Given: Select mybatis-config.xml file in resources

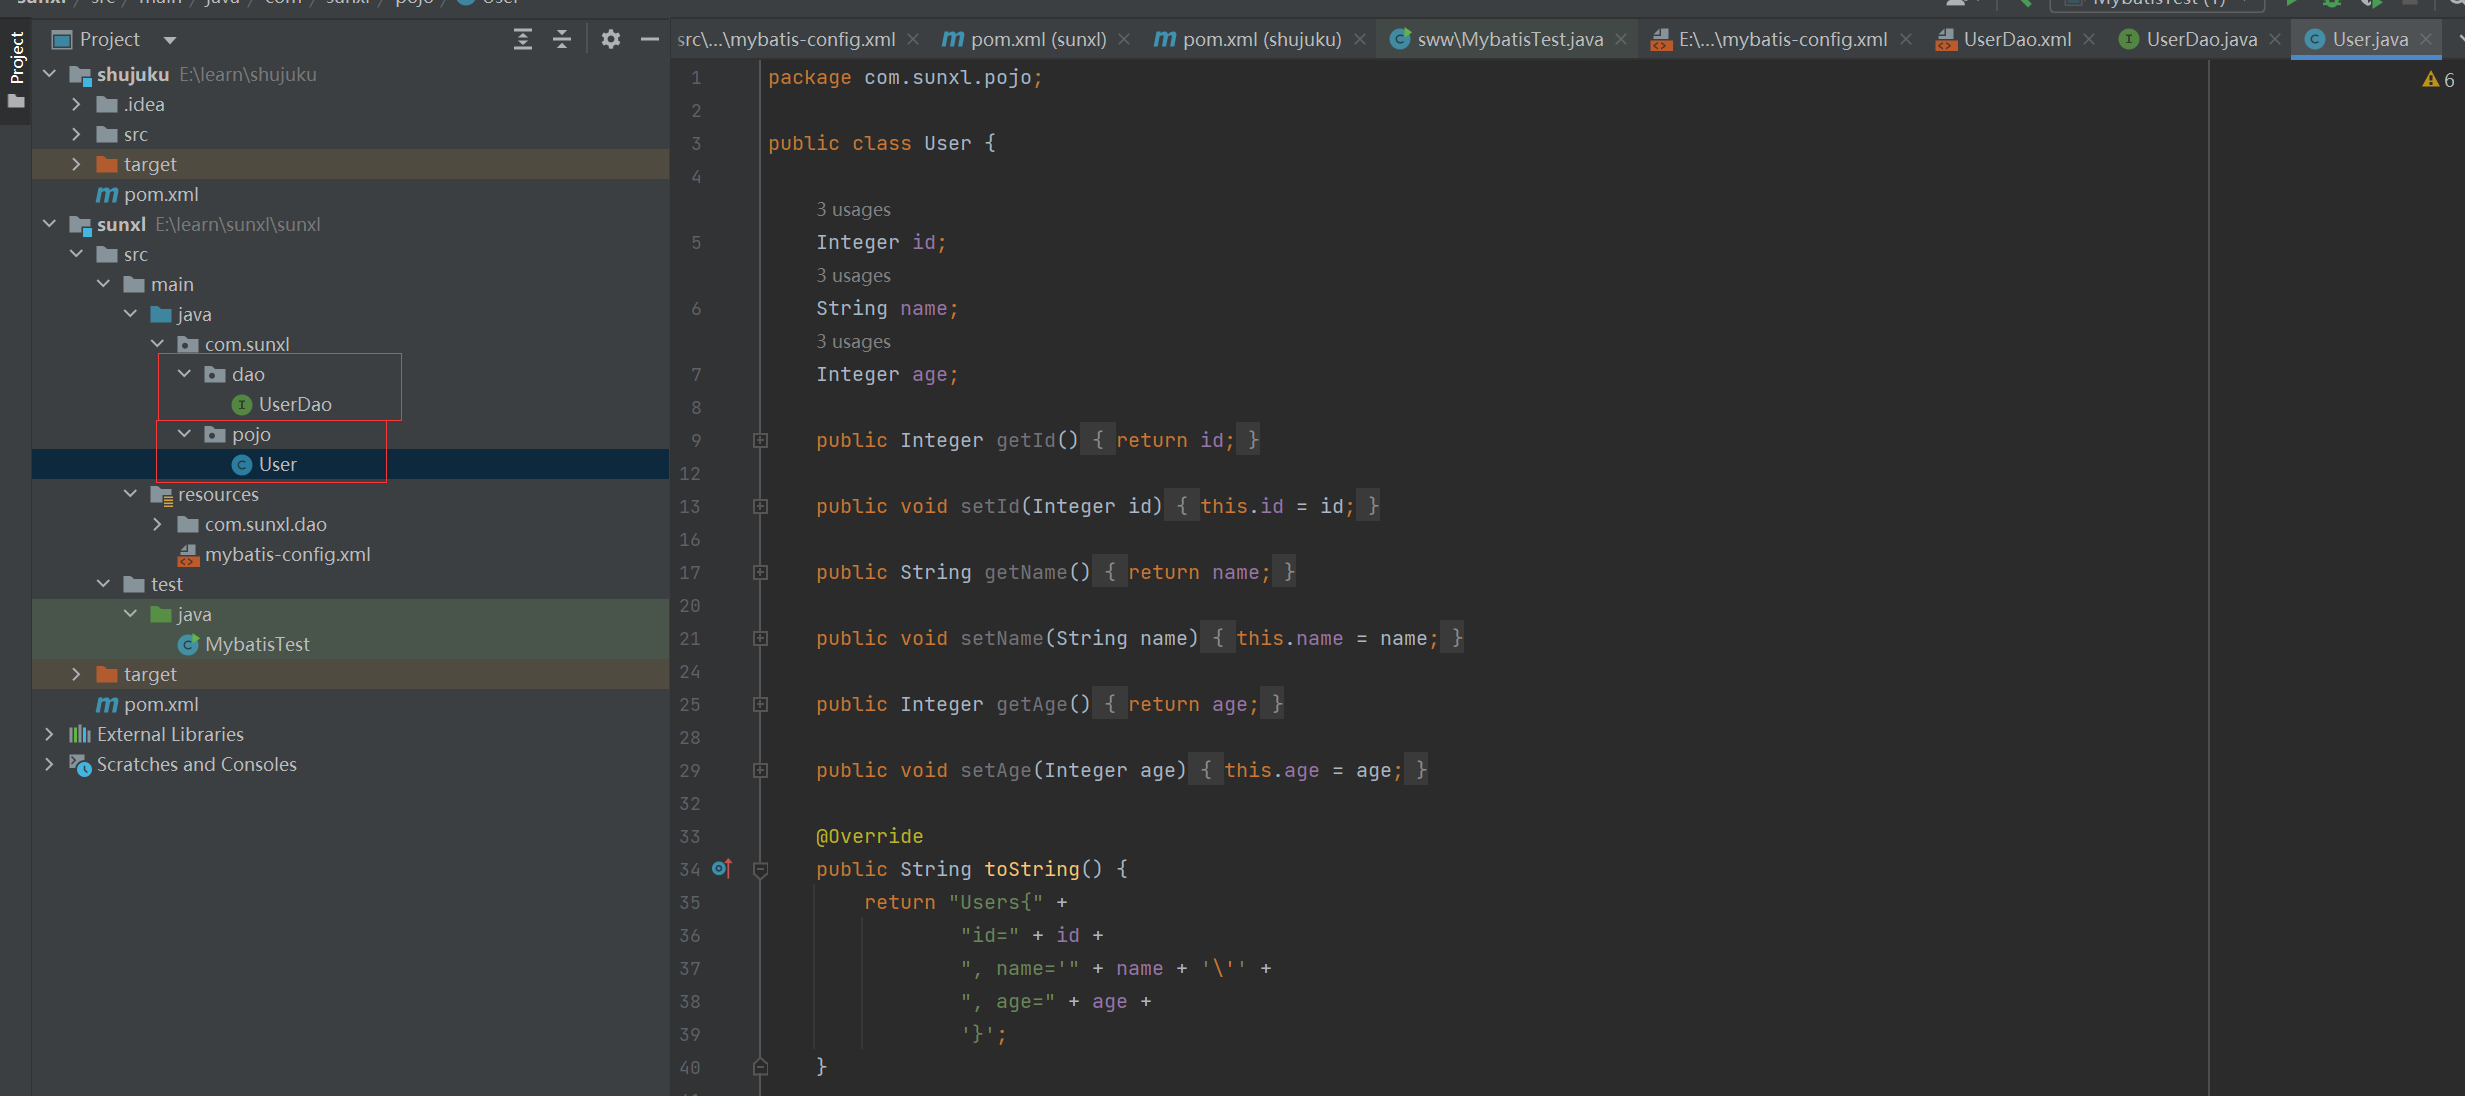Looking at the screenshot, I should point(287,554).
